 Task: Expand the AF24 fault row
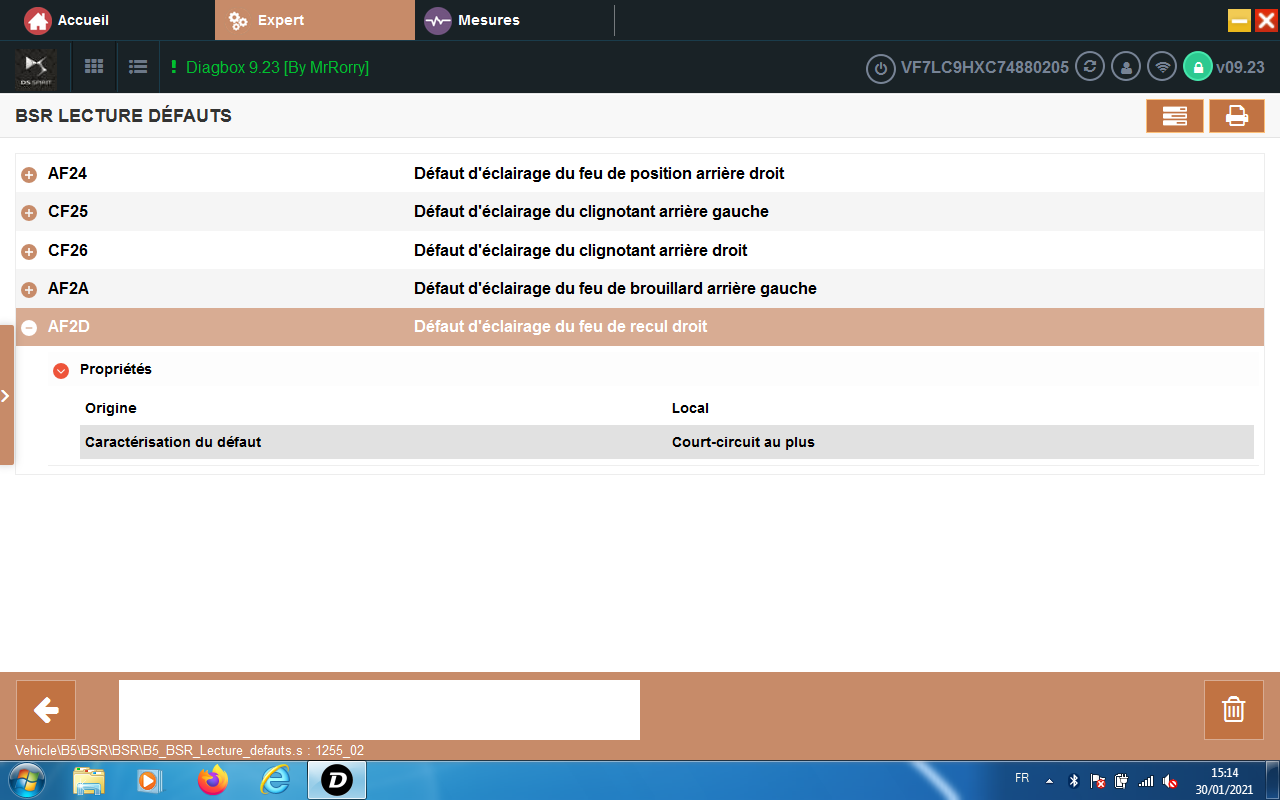point(29,175)
